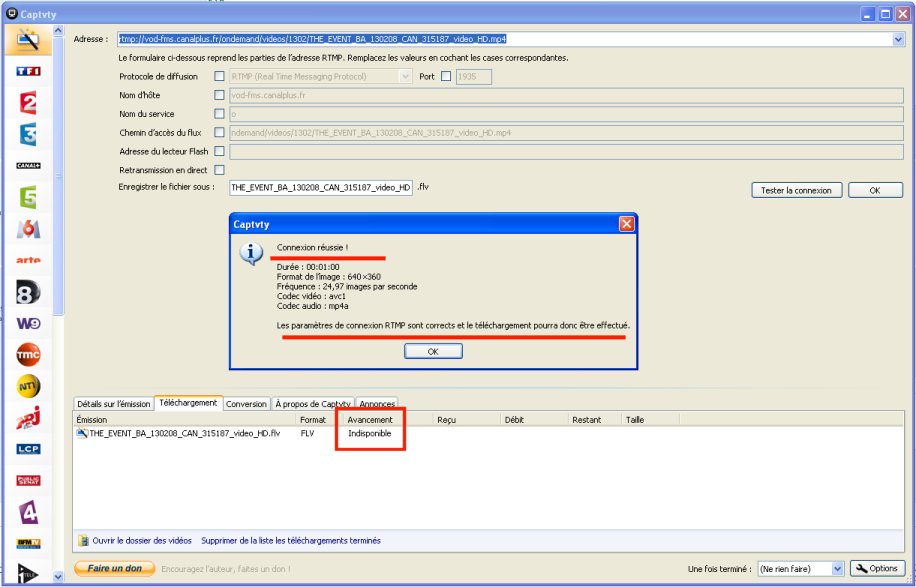The image size is (916, 587).
Task: Click the W9 channel icon
Action: pos(28,323)
